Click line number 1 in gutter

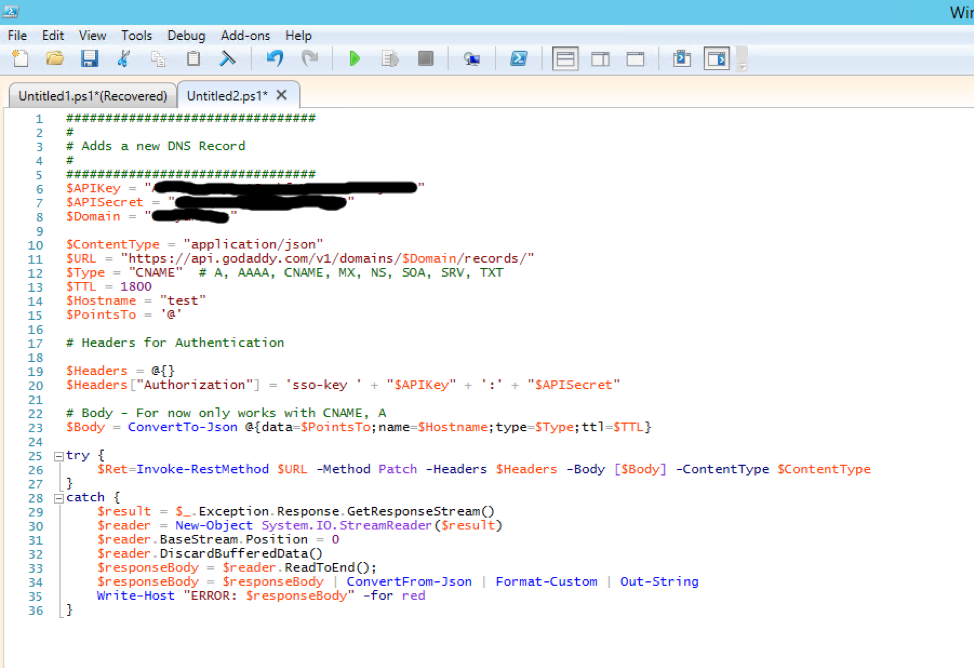[39, 119]
